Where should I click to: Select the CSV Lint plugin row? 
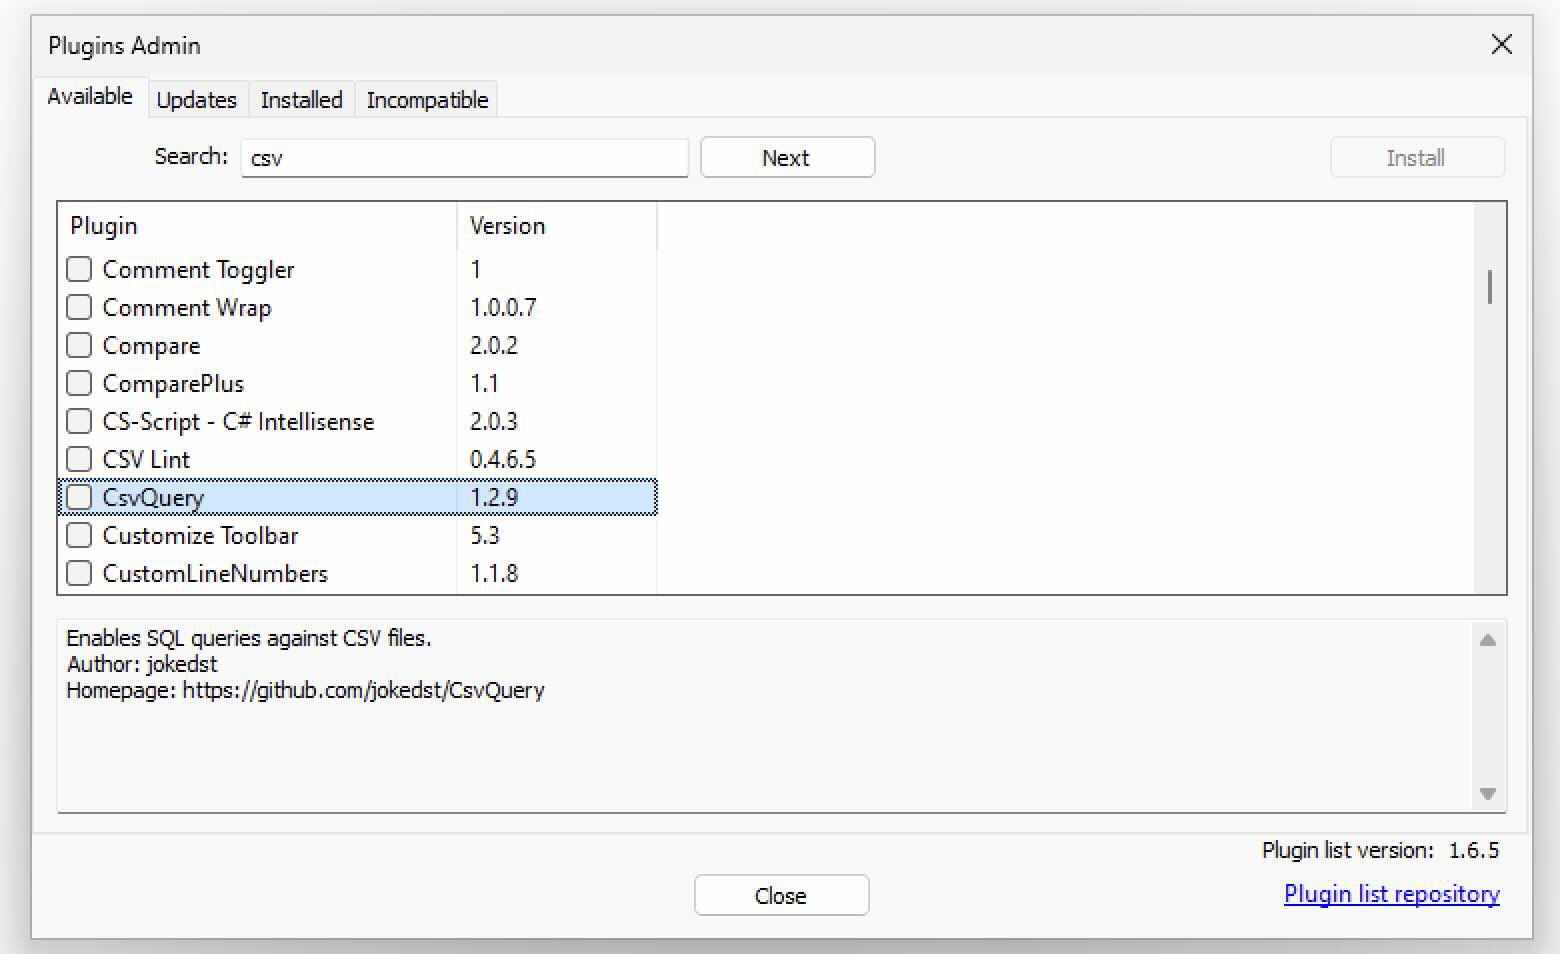point(250,459)
